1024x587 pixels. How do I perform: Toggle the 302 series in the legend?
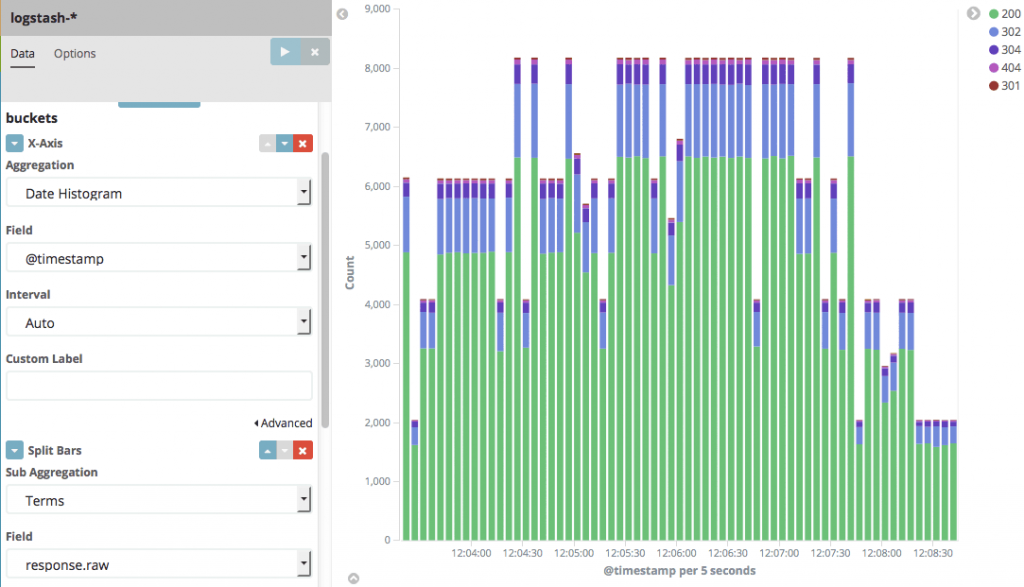pos(1003,32)
